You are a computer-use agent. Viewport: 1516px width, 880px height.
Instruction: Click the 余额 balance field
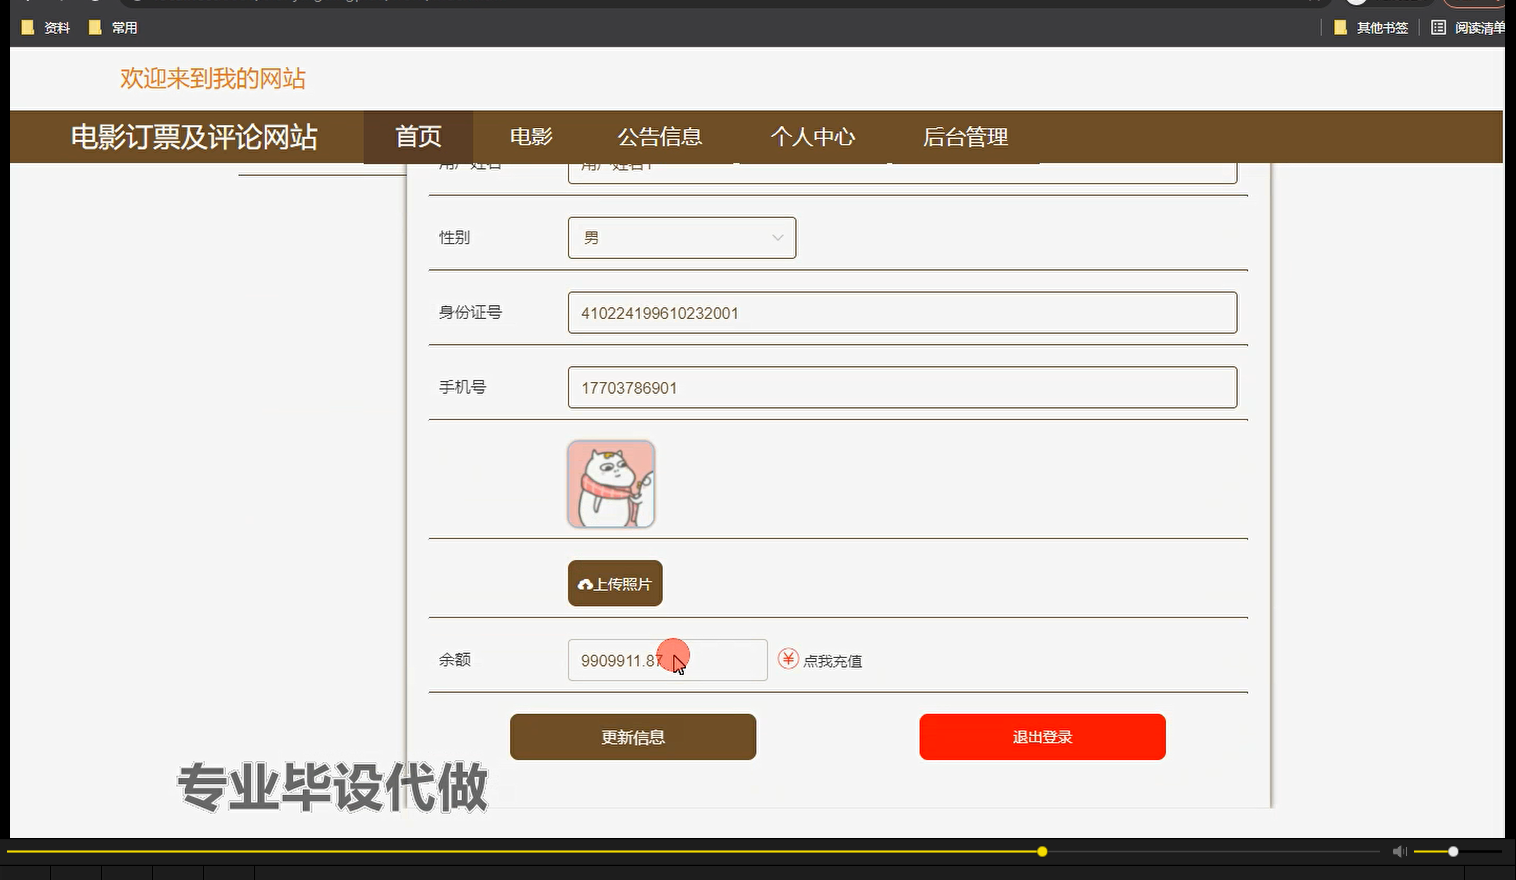[667, 660]
